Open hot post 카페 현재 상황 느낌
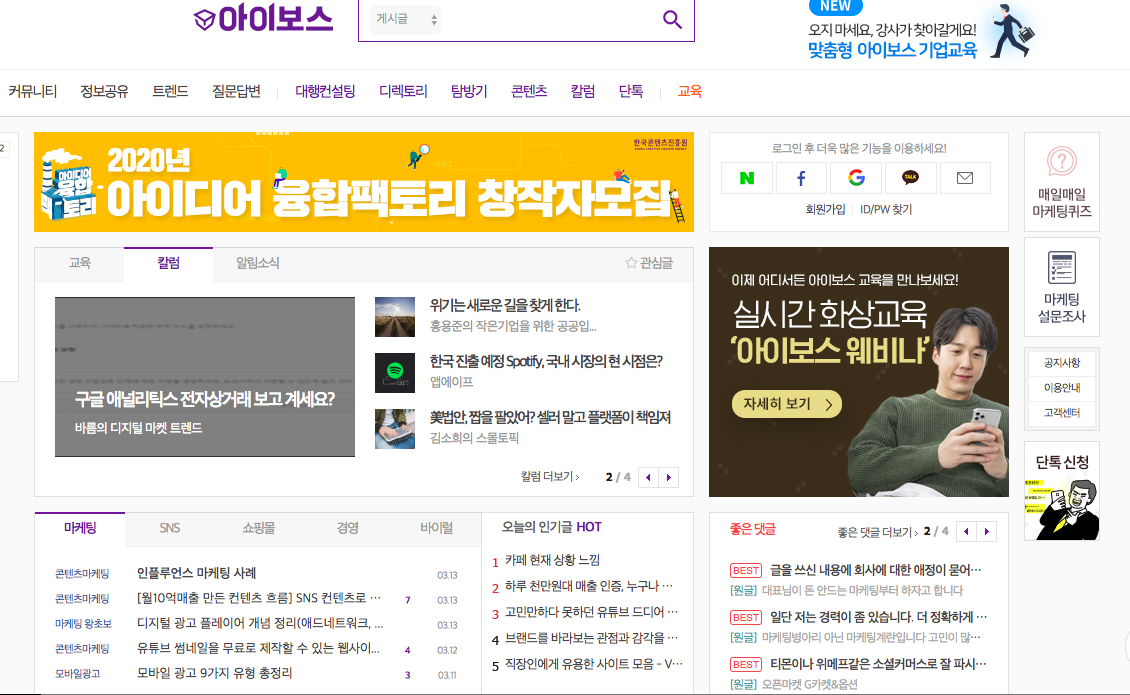 552,560
